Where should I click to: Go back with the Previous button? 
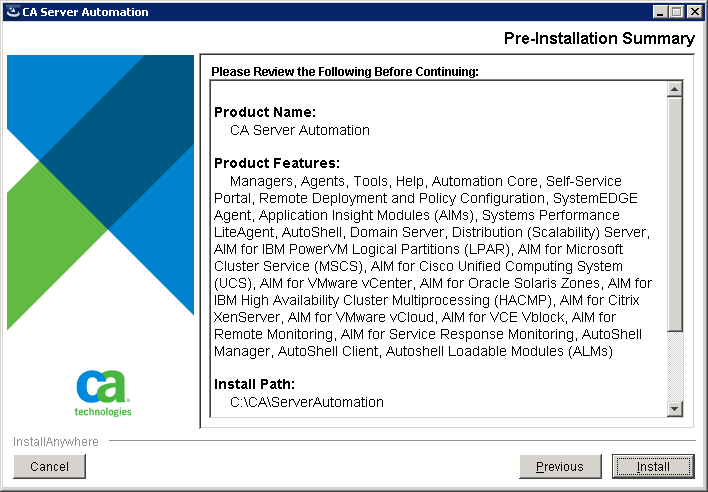click(560, 466)
